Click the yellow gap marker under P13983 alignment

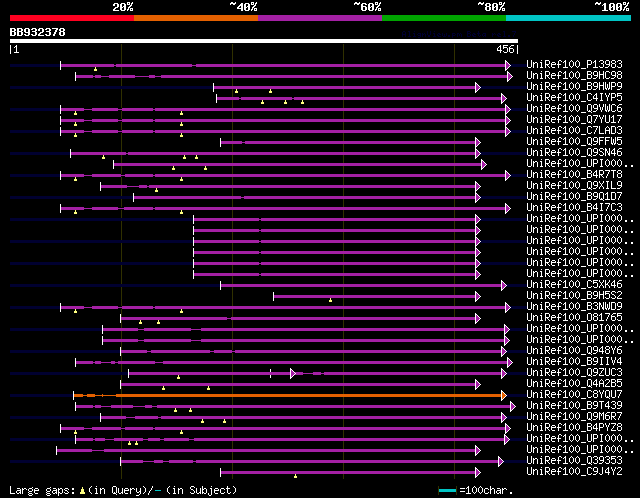[x=96, y=69]
